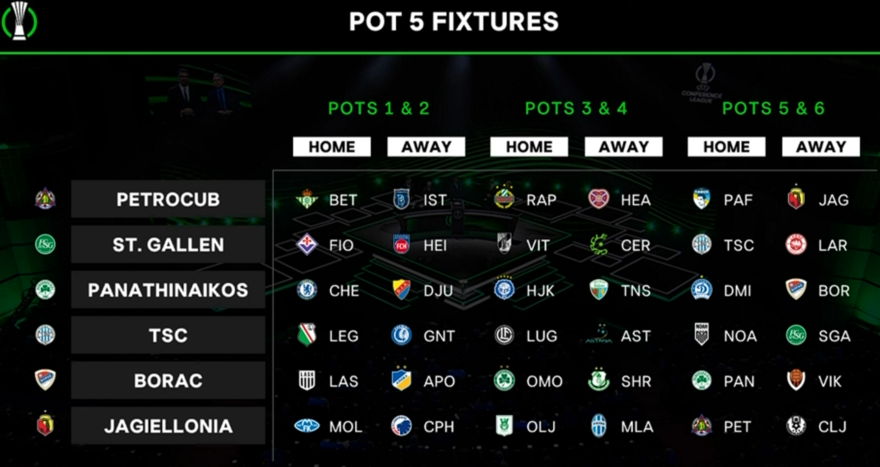Click the Hearts crest beside HEA
The width and height of the screenshot is (880, 467).
click(x=599, y=200)
